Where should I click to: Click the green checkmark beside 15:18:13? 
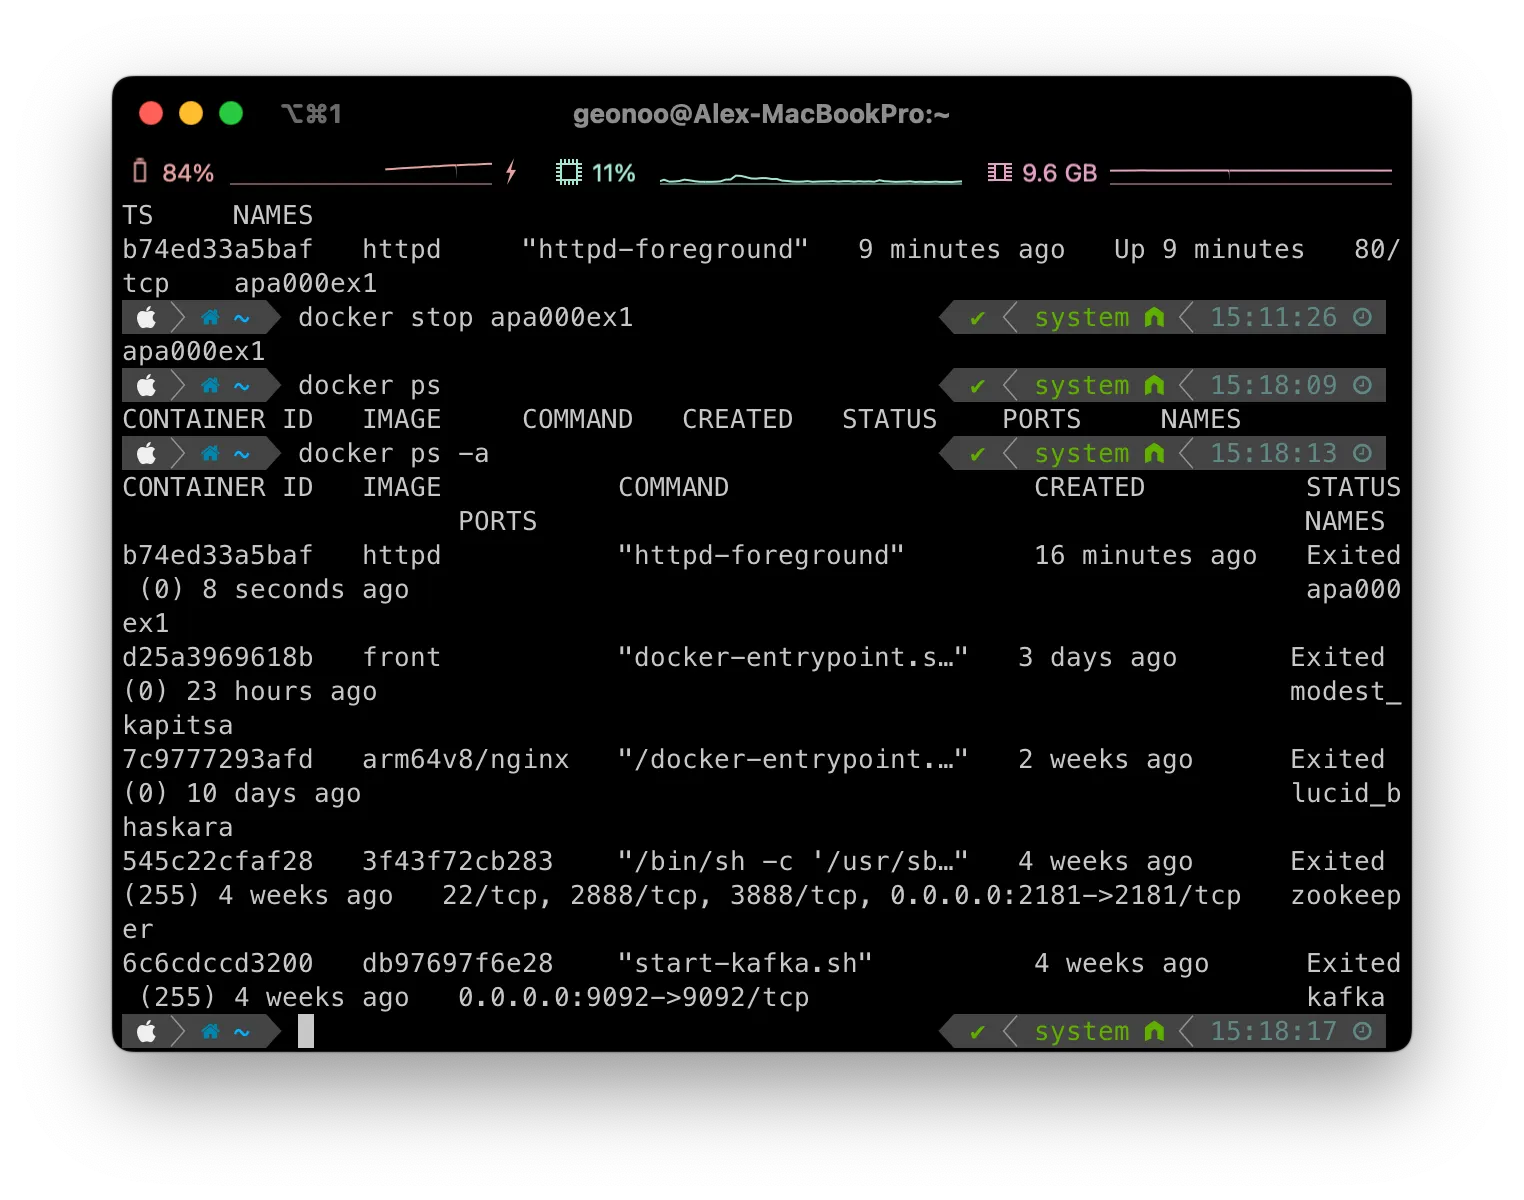pyautogui.click(x=977, y=454)
